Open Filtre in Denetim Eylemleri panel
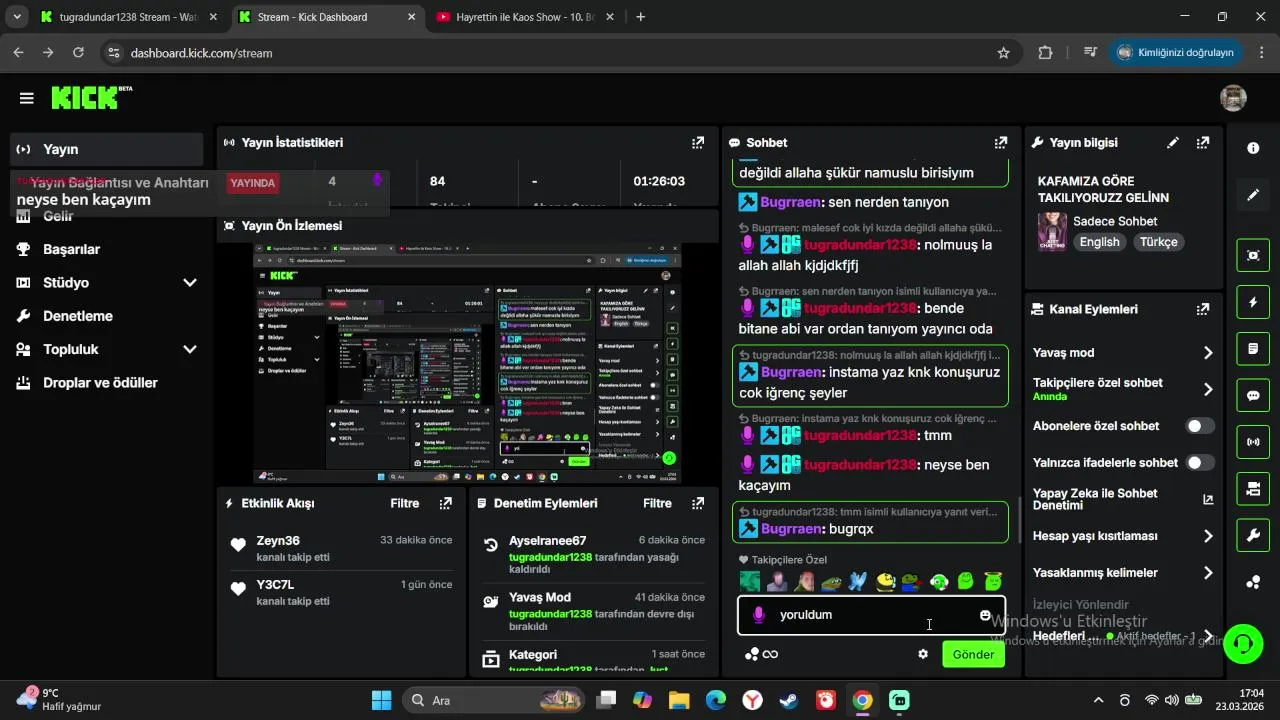This screenshot has width=1280, height=720. point(657,504)
